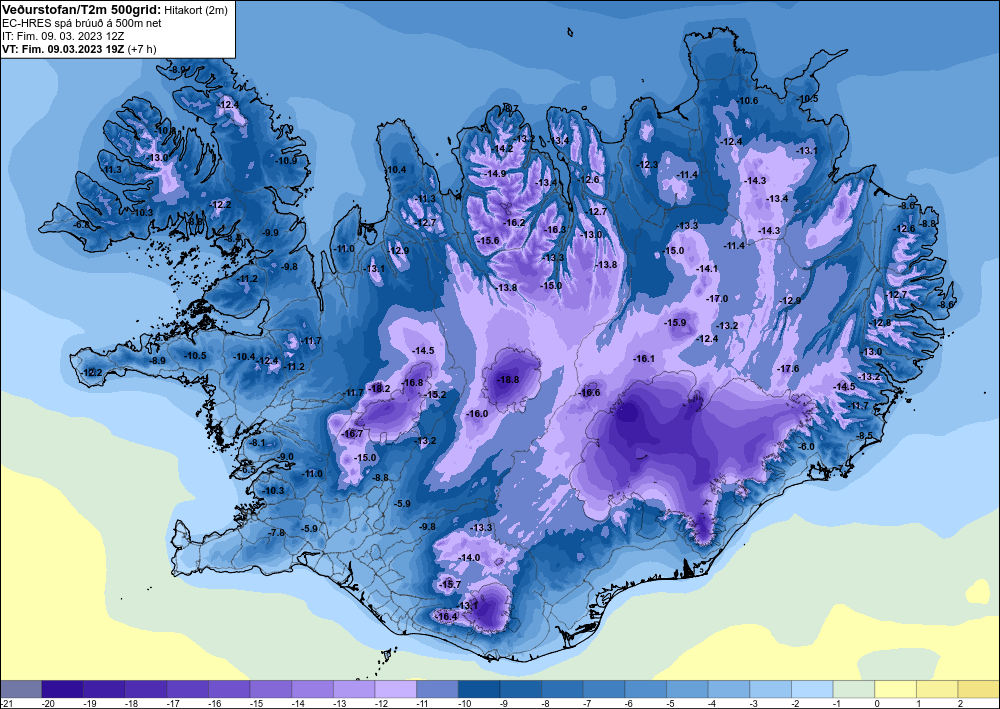This screenshot has height=709, width=1000.
Task: Click the -14.9 temperature label
Action: click(494, 173)
